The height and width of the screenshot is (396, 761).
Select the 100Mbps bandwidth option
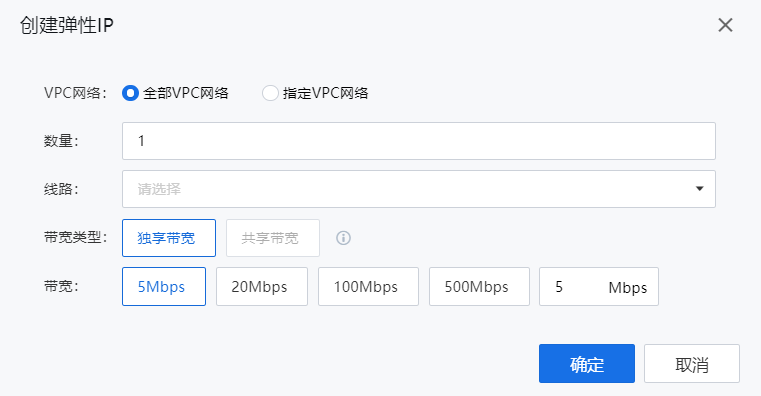pyautogui.click(x=368, y=286)
